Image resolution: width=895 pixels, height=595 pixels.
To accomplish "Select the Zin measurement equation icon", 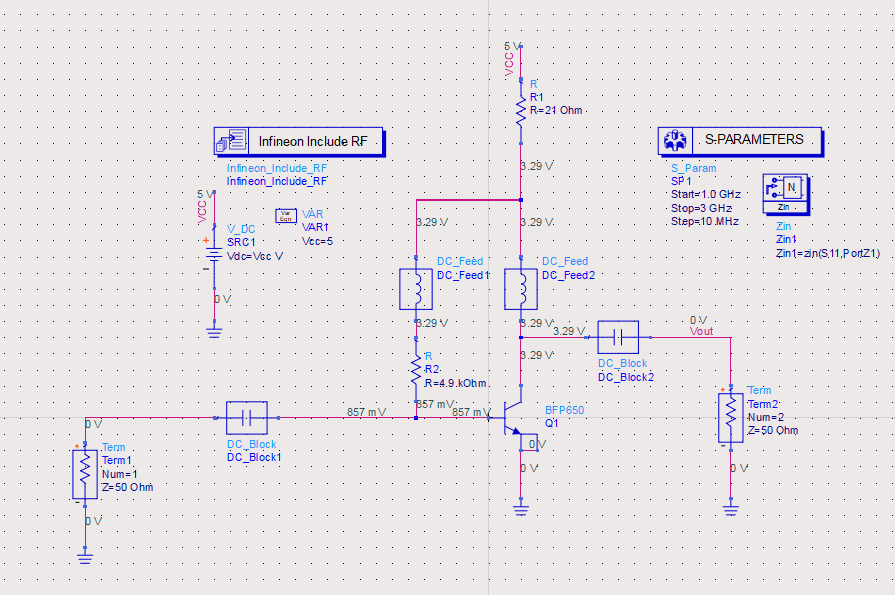I will tap(787, 188).
